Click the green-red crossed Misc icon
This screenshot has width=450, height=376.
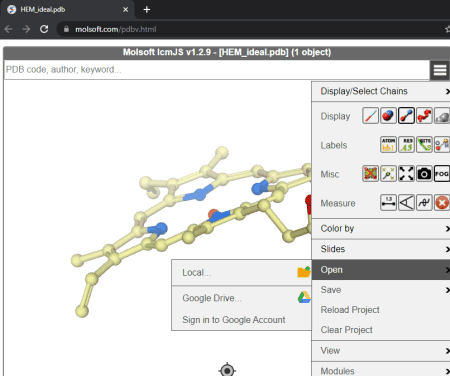pos(370,174)
